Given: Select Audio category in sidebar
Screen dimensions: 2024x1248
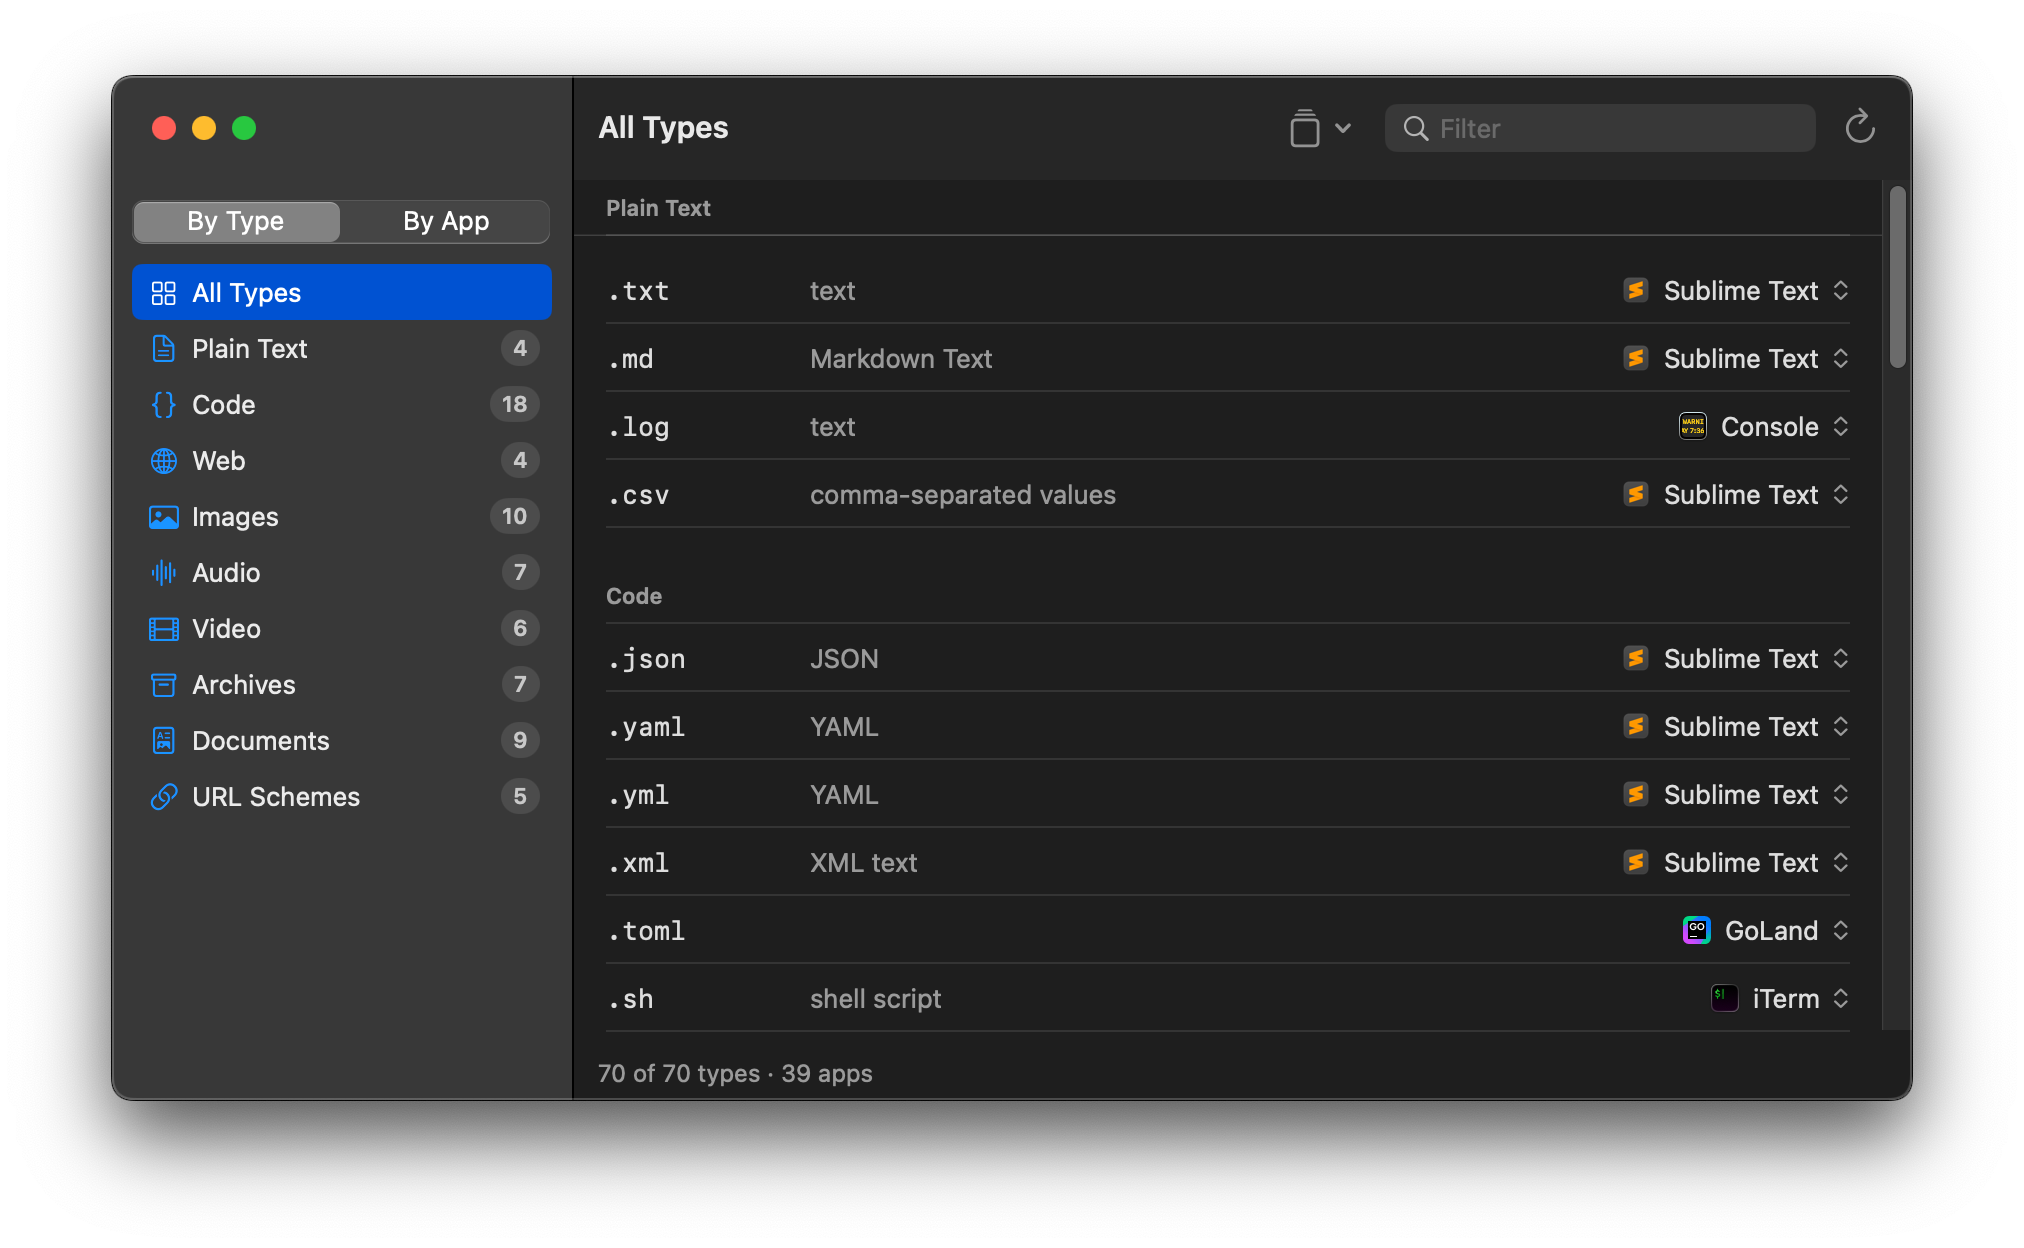Looking at the screenshot, I should tap(342, 573).
